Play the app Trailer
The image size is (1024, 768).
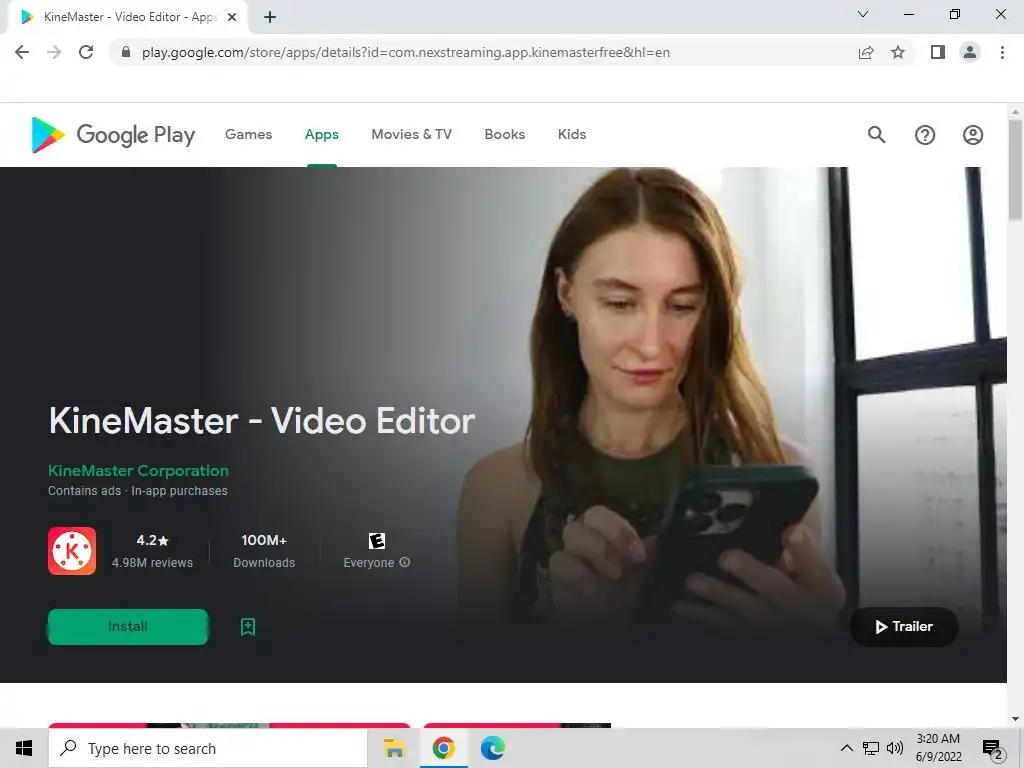click(x=904, y=627)
